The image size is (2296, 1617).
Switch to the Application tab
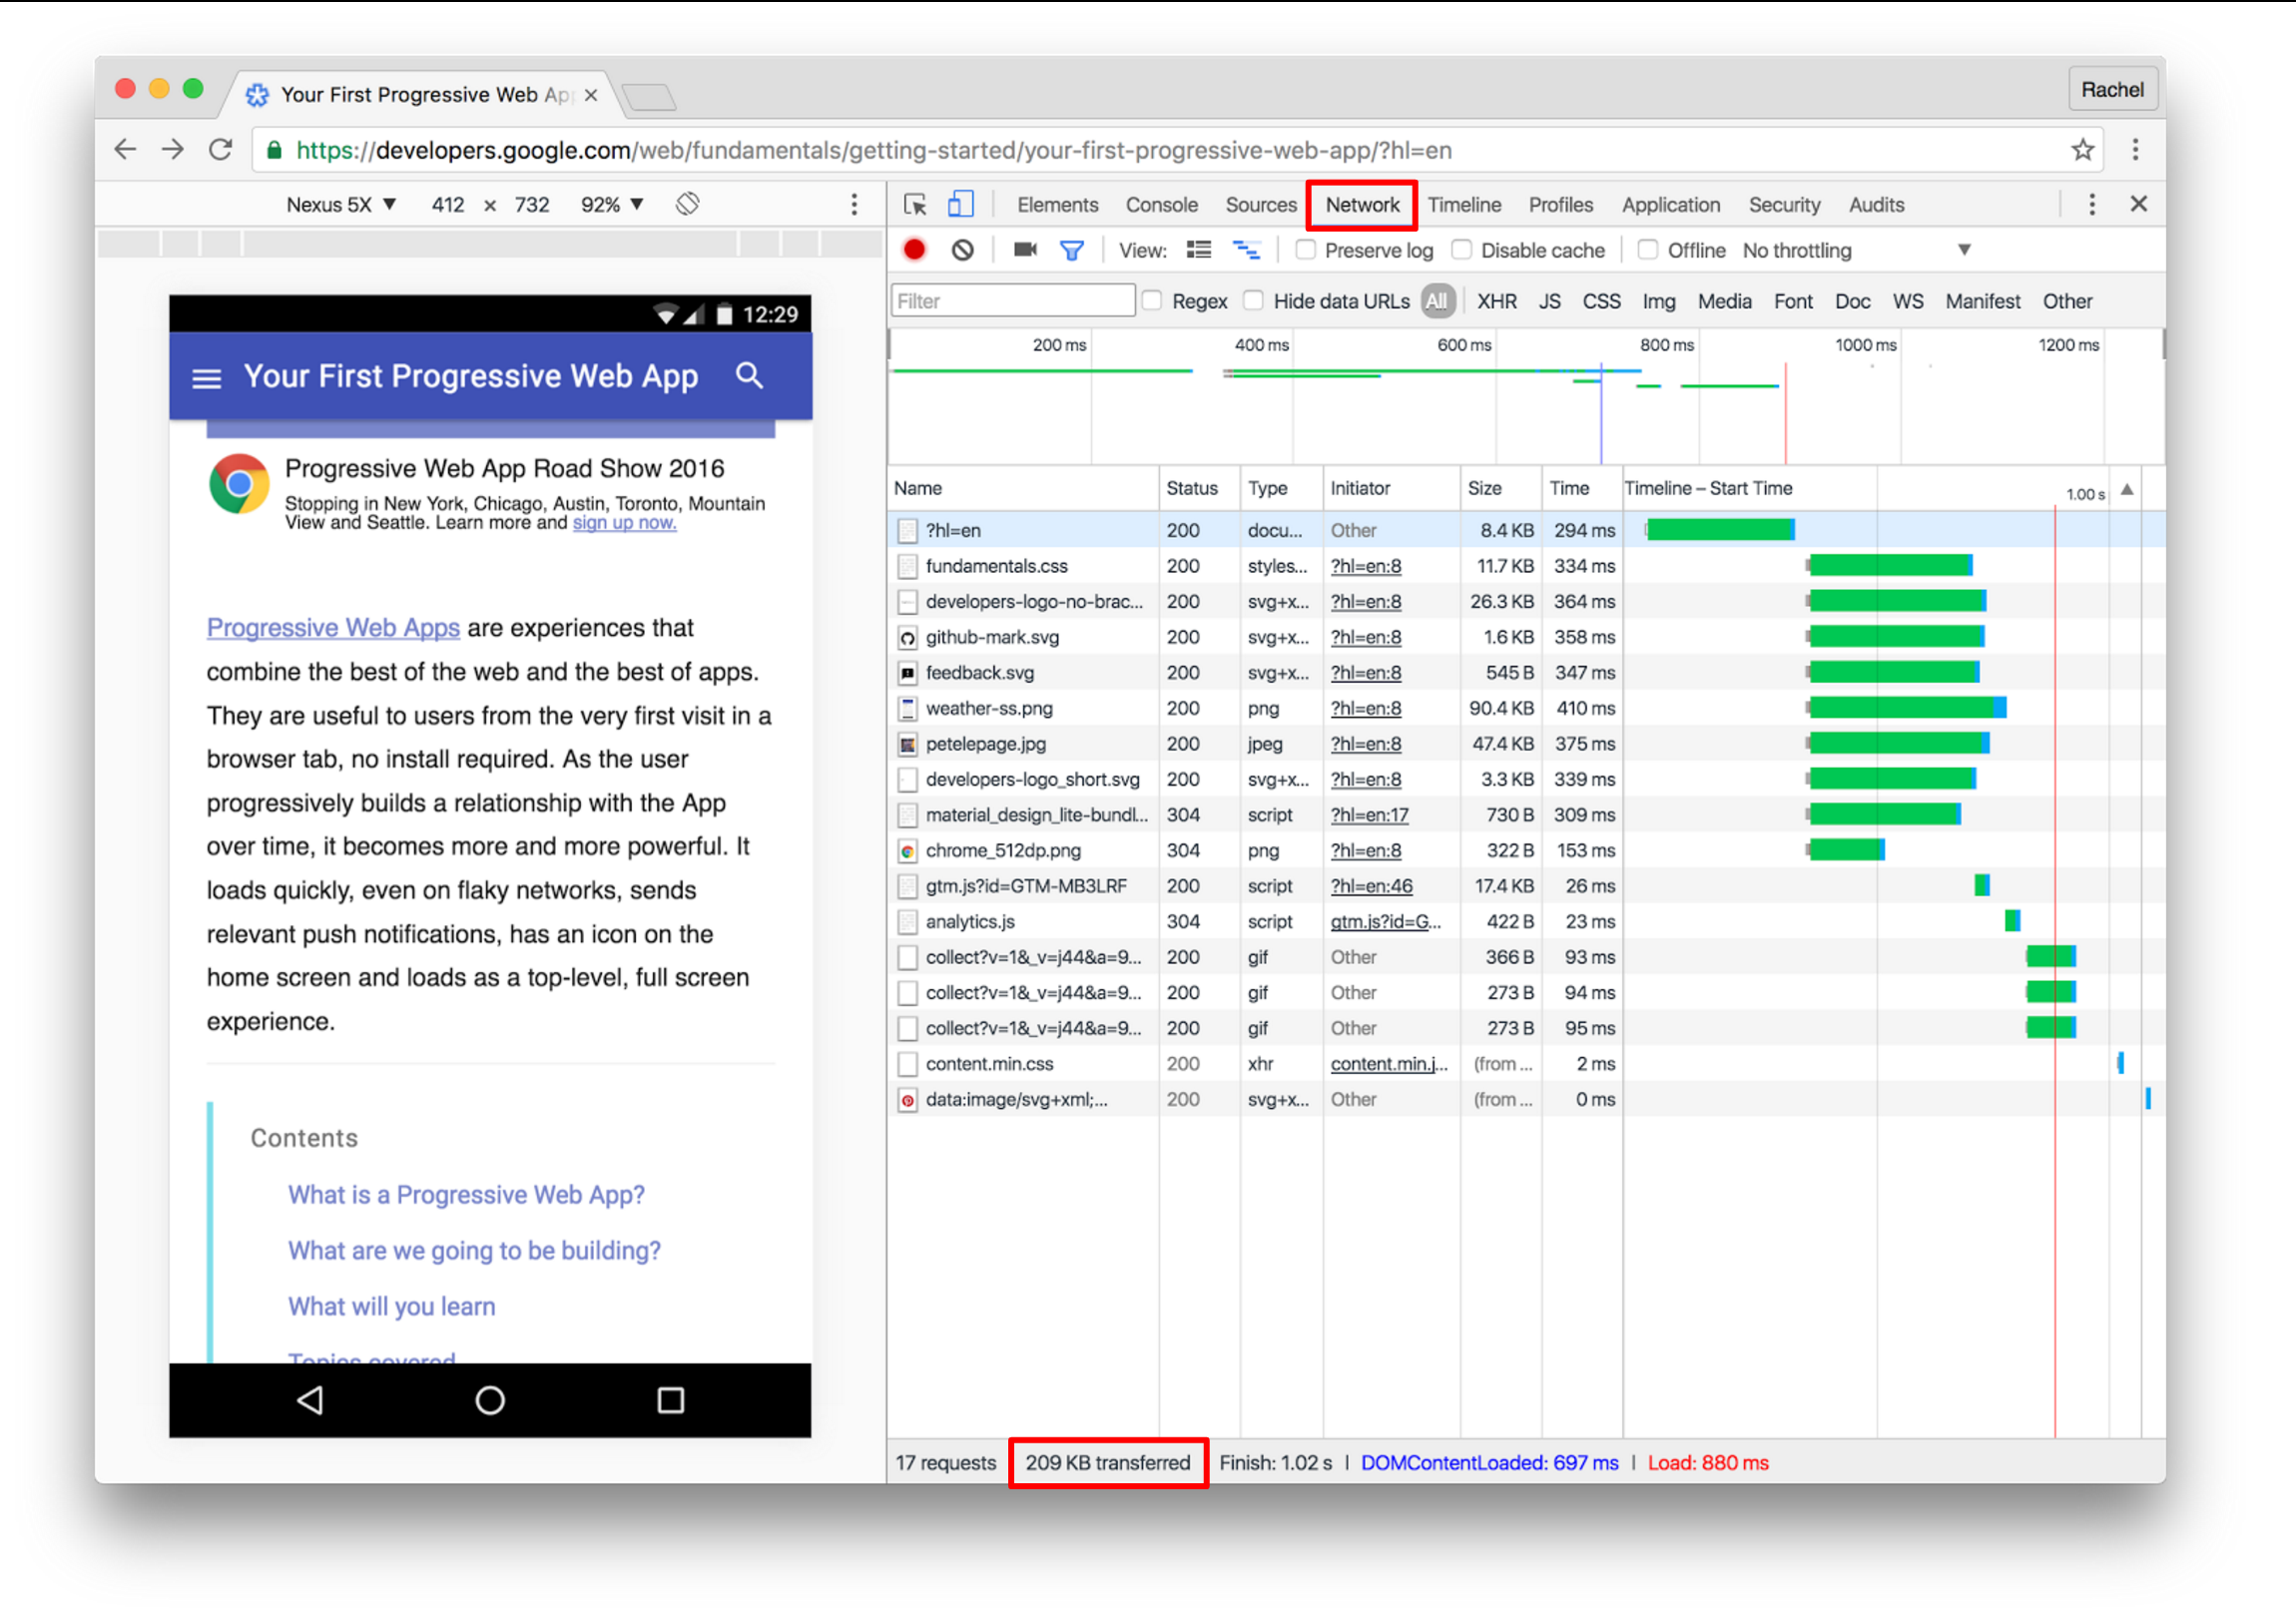pos(1670,204)
